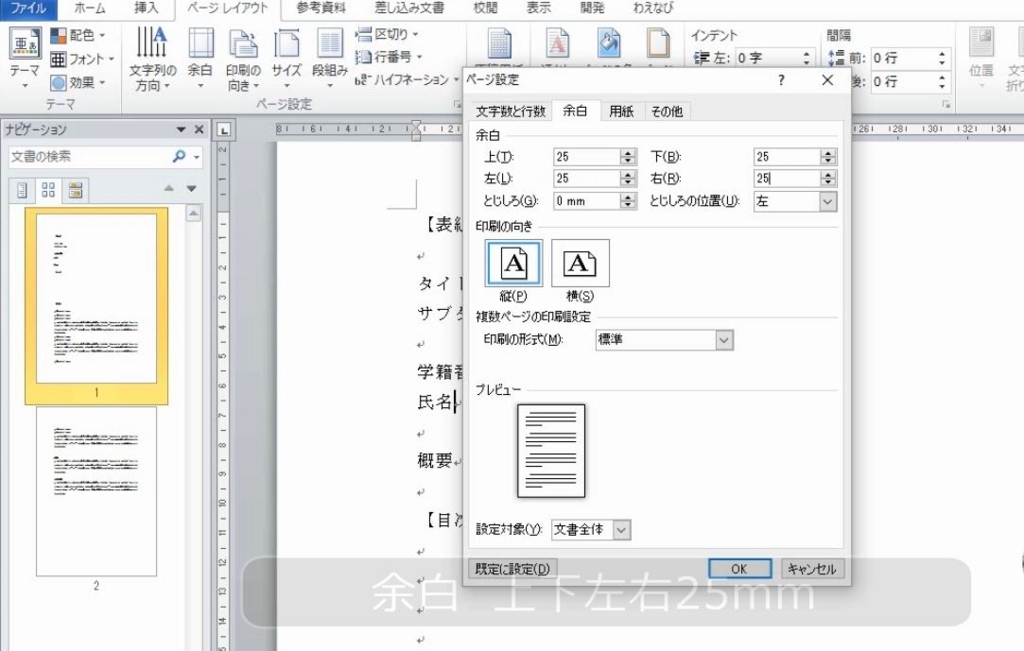Image resolution: width=1024 pixels, height=651 pixels.
Task: Jump to next item with down arrow
Action: pos(191,188)
